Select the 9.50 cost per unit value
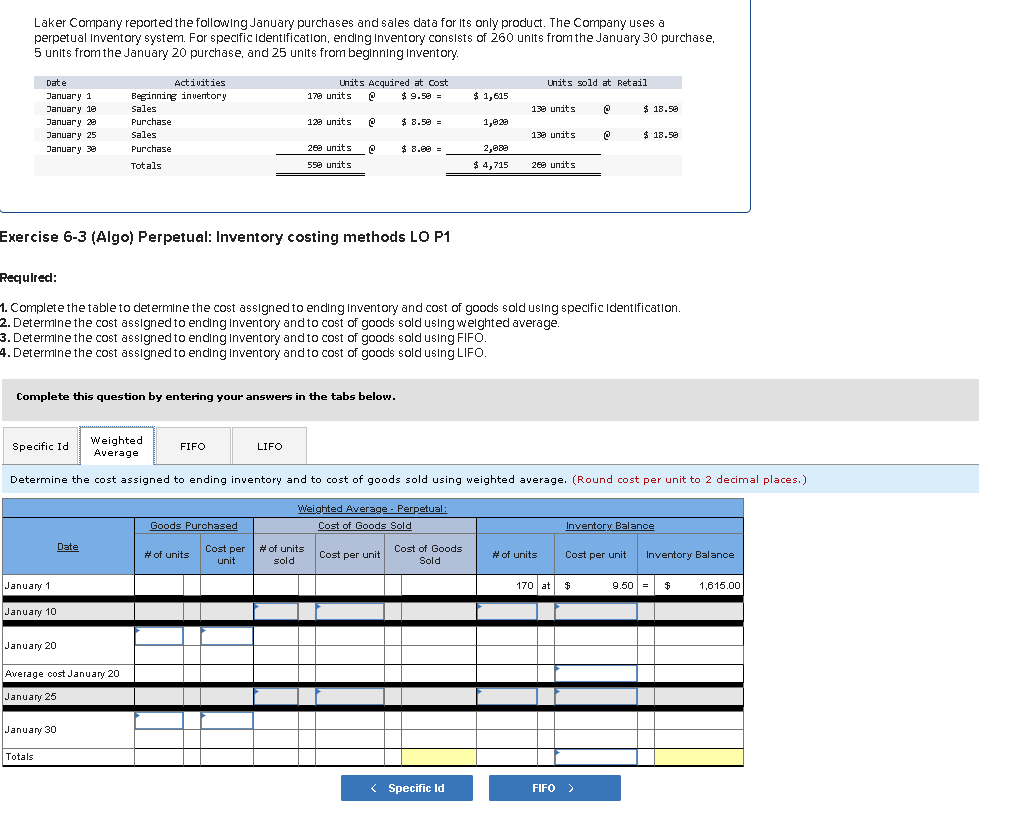Viewport: 1014px width, 813px height. point(623,585)
